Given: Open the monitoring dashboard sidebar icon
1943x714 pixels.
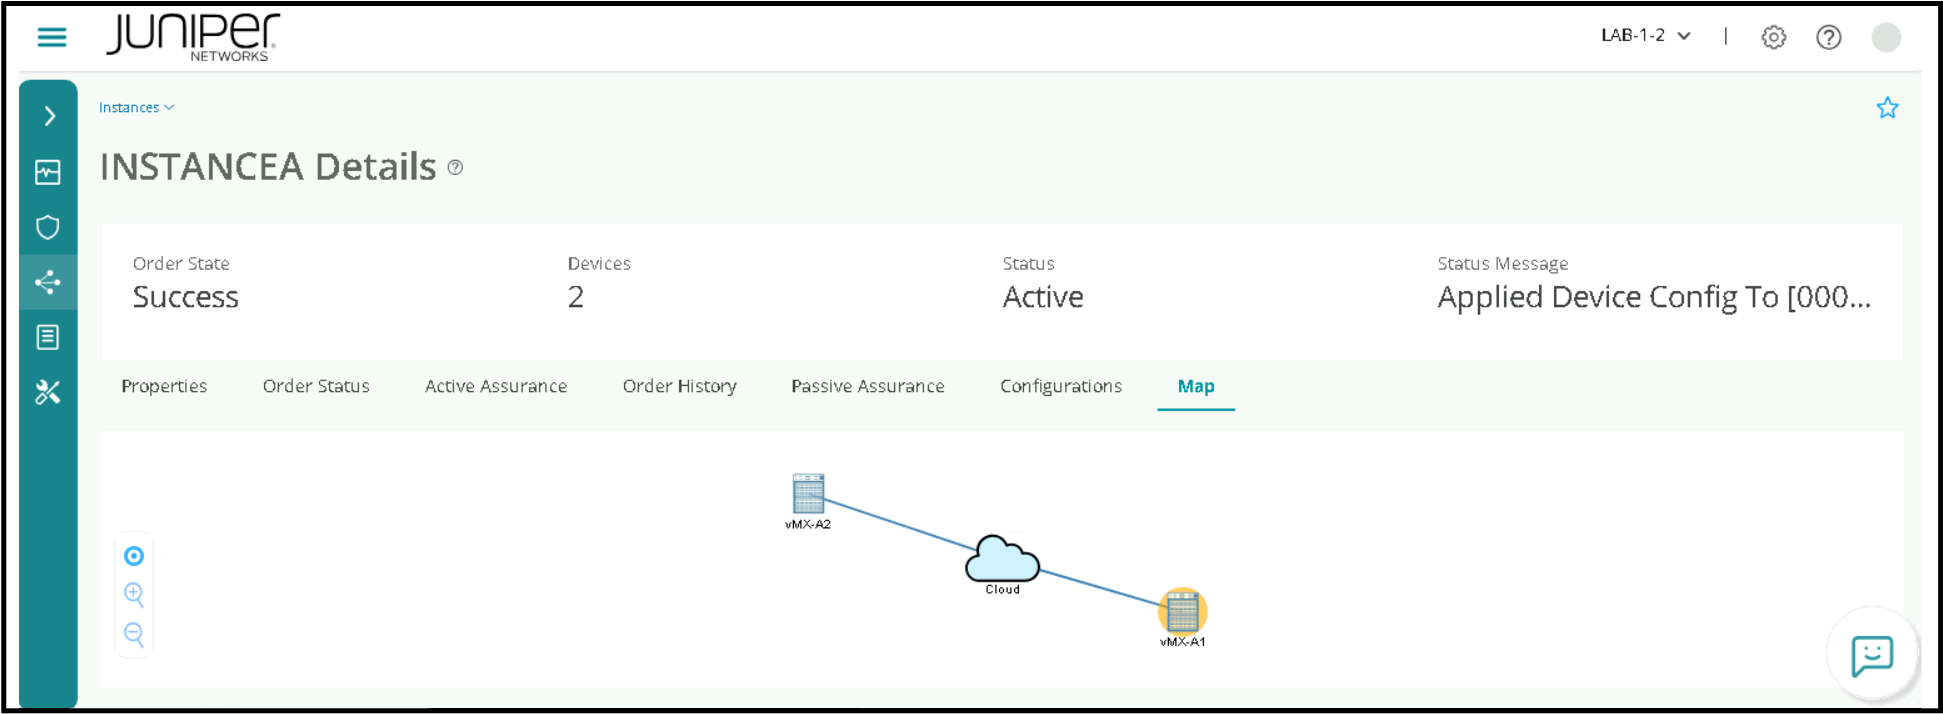Looking at the screenshot, I should pos(48,172).
